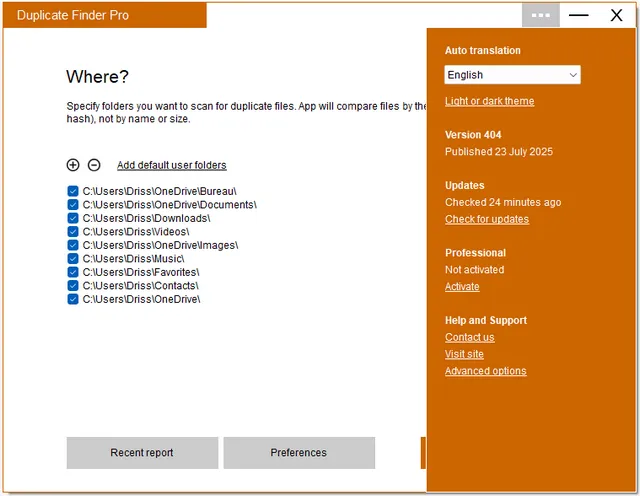
Task: Select the C:\Users\Driss\Music\ path text
Action: (133, 258)
